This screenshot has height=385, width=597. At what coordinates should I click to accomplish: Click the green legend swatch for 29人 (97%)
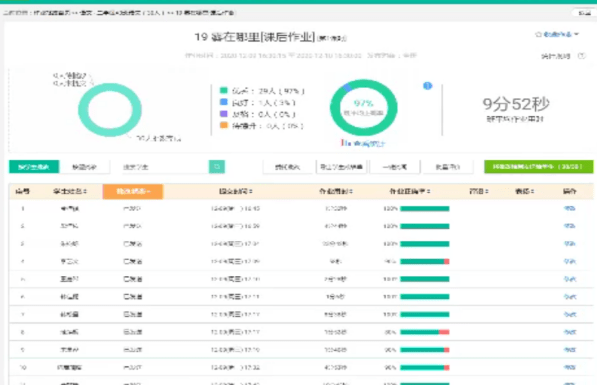coord(224,90)
